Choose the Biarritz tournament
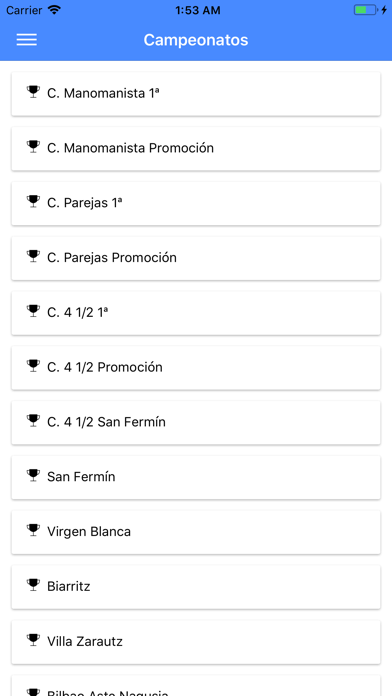The image size is (392, 696). 196,587
